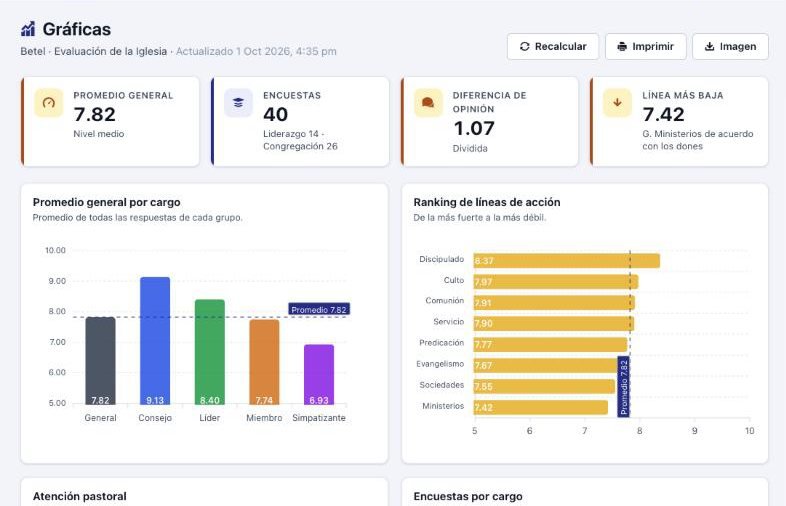Click 'Actualizado 1 Oct 2026, 4:35 pm' timestamp
The image size is (786, 506).
[x=256, y=51]
